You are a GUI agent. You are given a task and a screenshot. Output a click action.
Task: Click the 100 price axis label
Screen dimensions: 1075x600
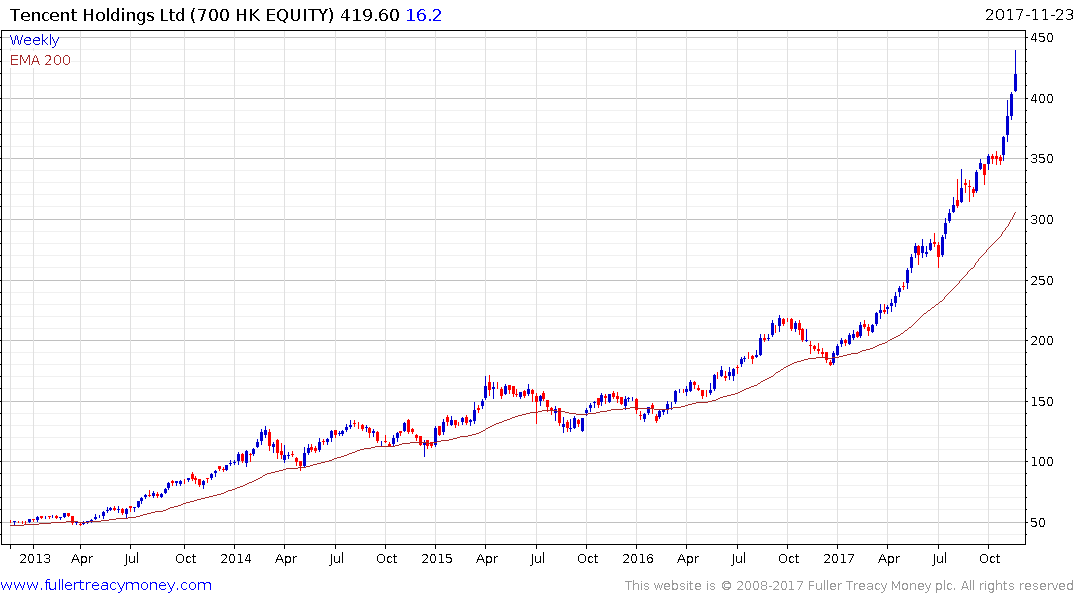pyautogui.click(x=1042, y=462)
